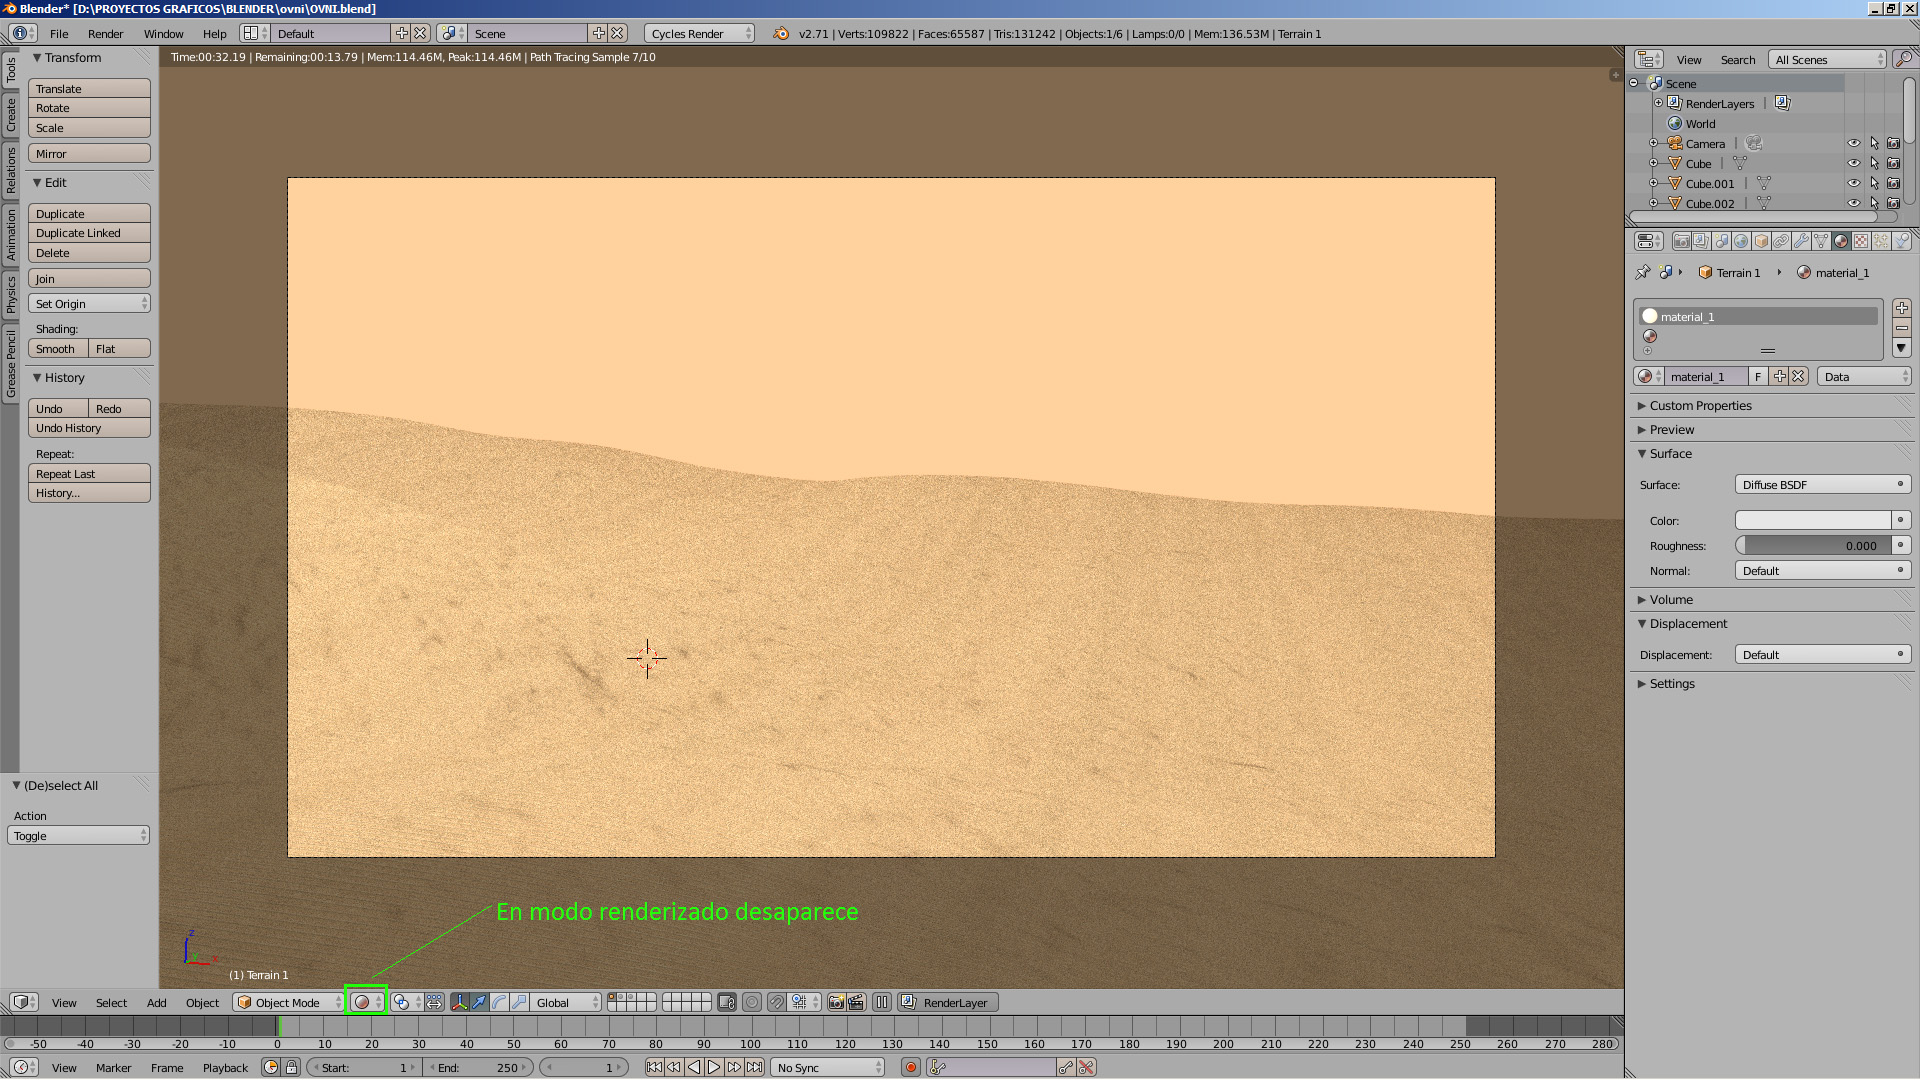The image size is (1920, 1080).
Task: Open the rendered viewport shading selector
Action: (366, 1002)
